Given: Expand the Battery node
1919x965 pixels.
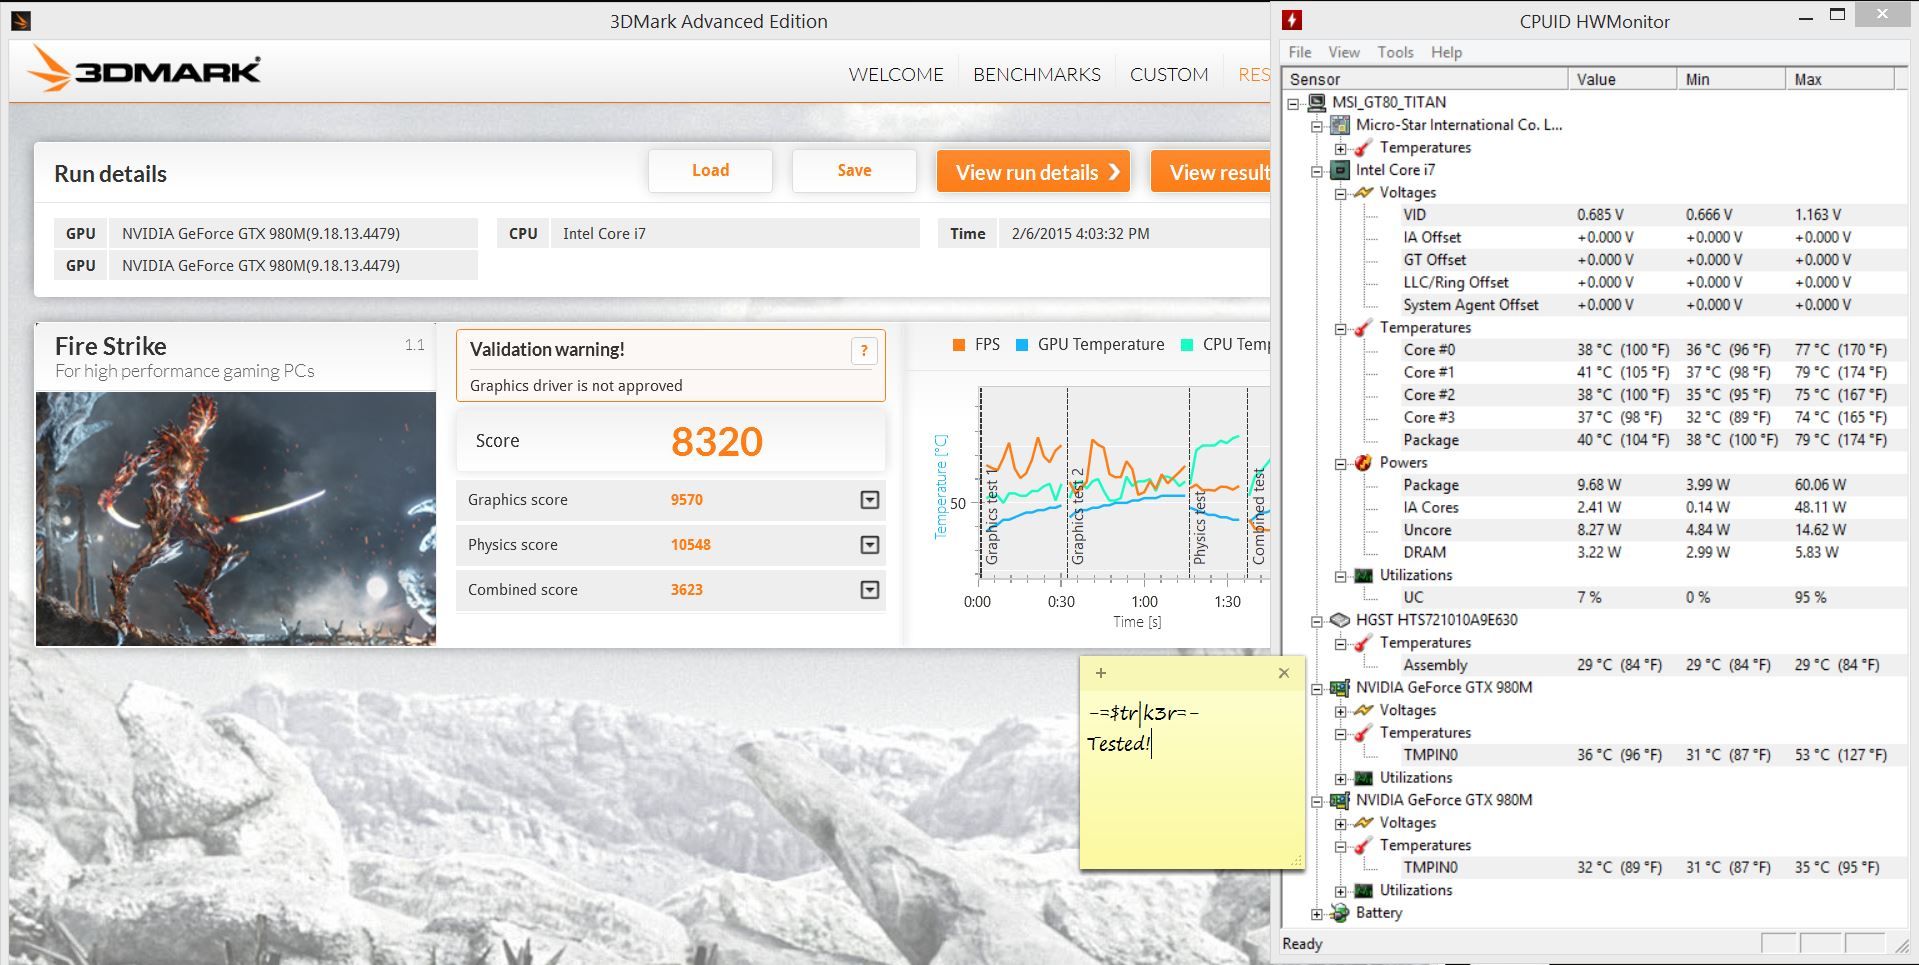Looking at the screenshot, I should click(1317, 914).
